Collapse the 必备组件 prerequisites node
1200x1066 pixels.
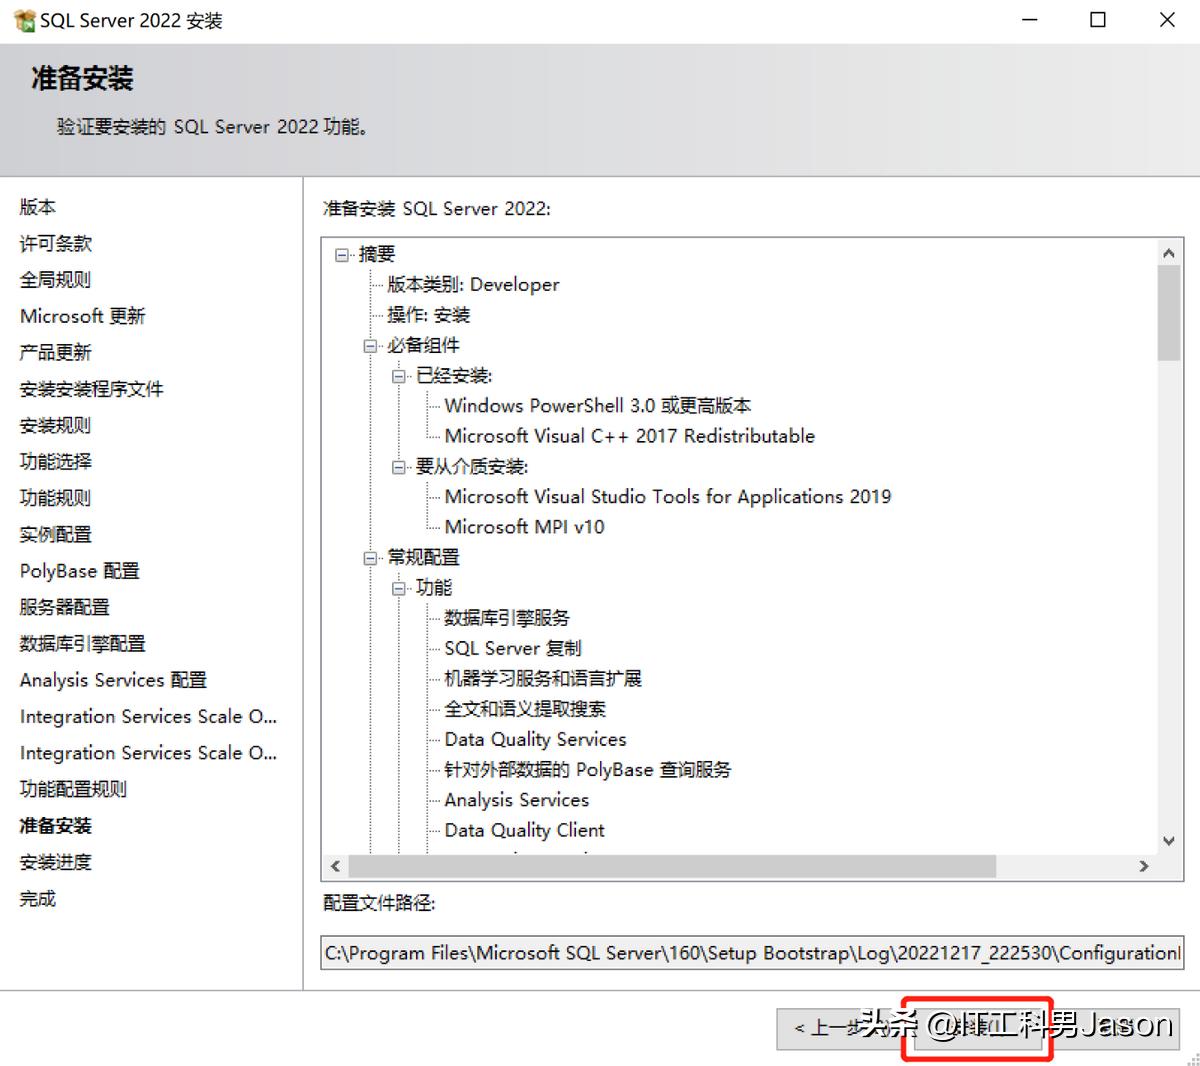[x=370, y=345]
